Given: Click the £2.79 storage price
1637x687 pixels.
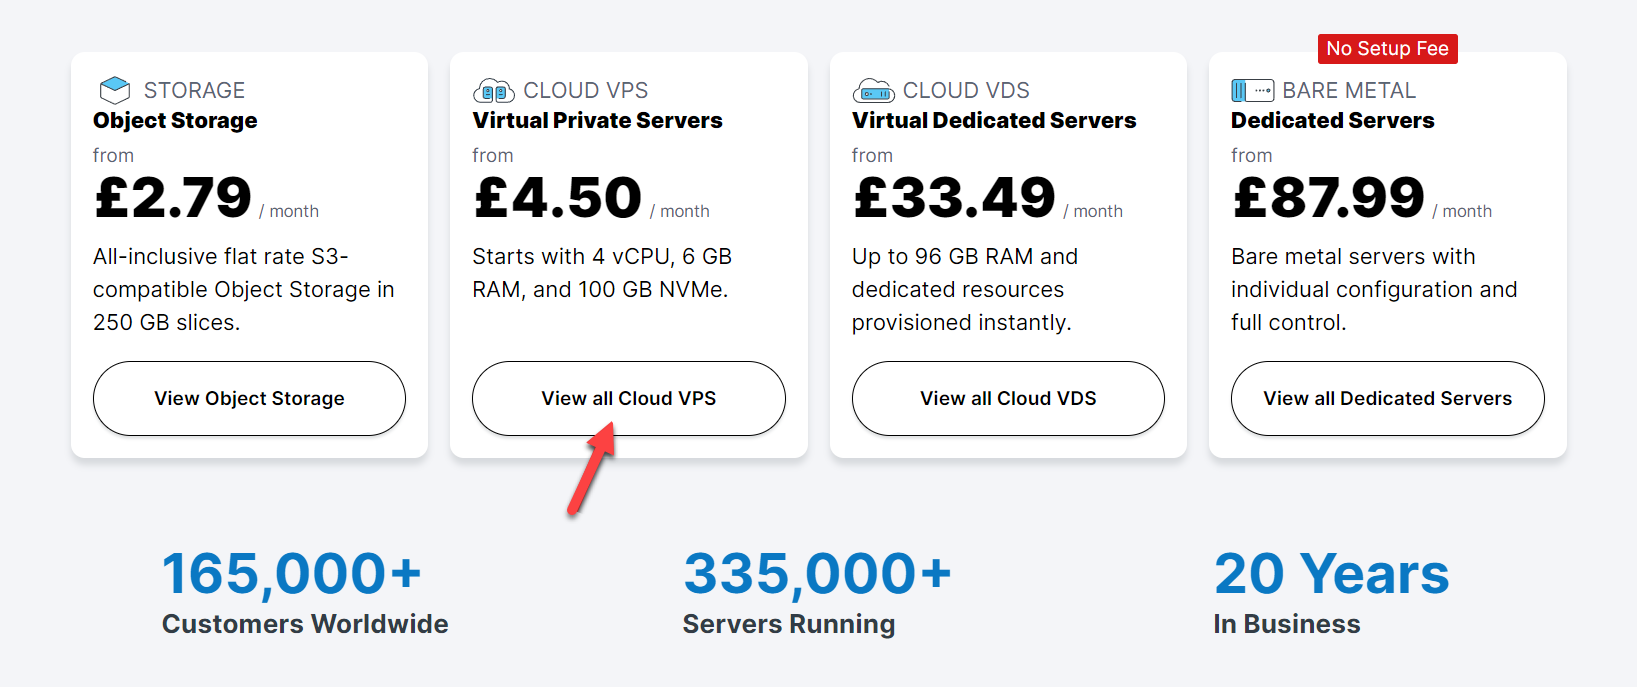Looking at the screenshot, I should coord(173,198).
